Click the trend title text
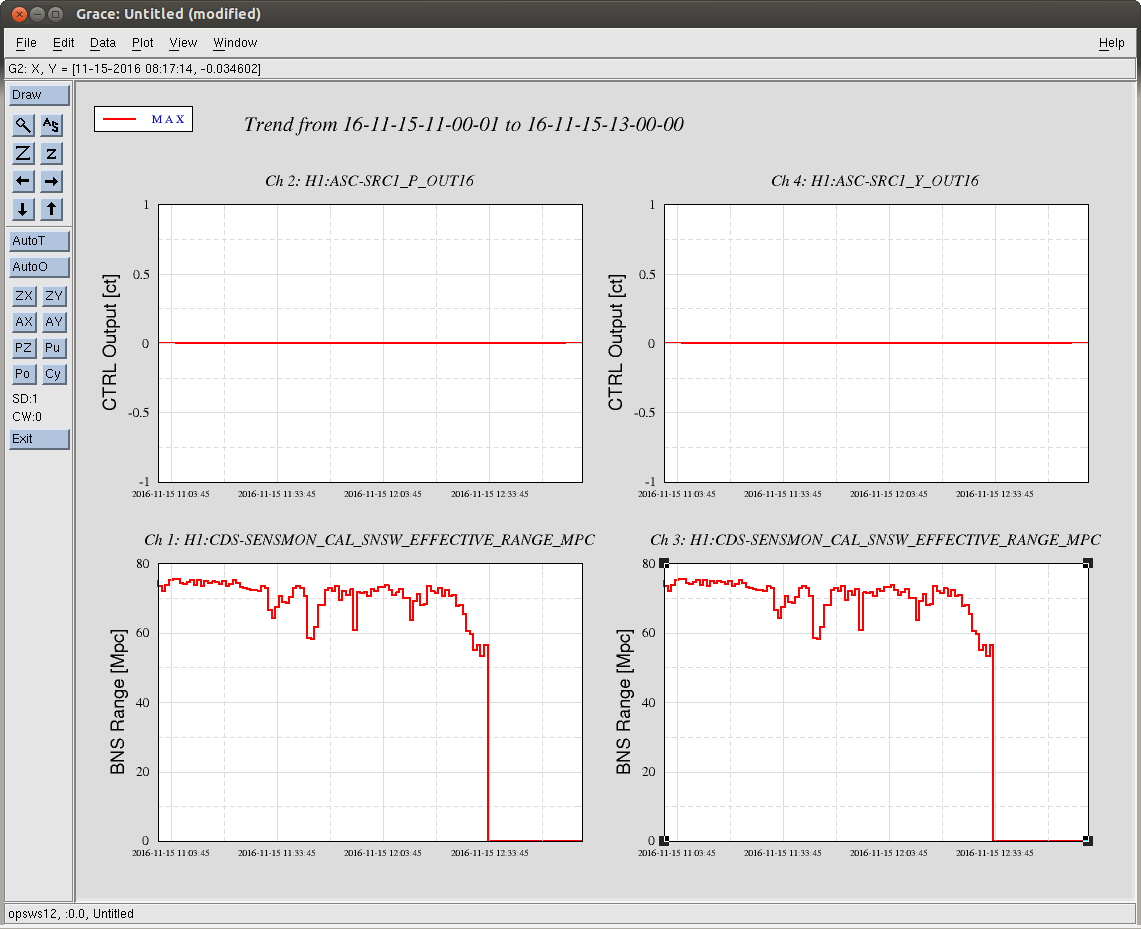Image resolution: width=1141 pixels, height=929 pixels. pos(464,125)
